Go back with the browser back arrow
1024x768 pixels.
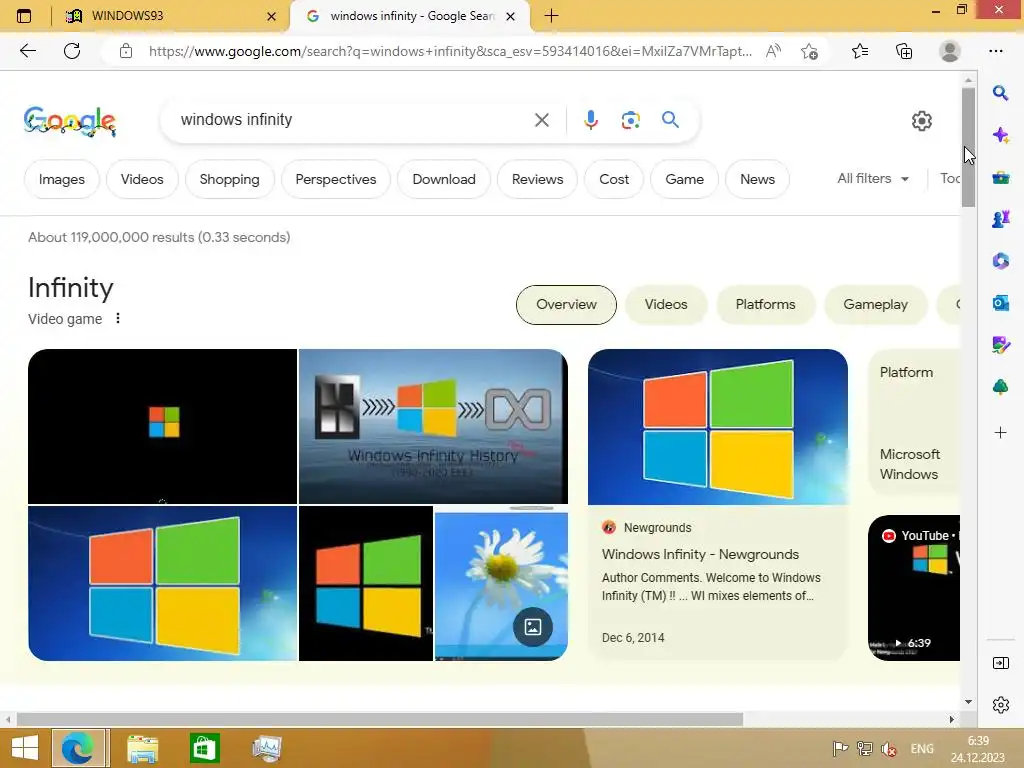28,51
